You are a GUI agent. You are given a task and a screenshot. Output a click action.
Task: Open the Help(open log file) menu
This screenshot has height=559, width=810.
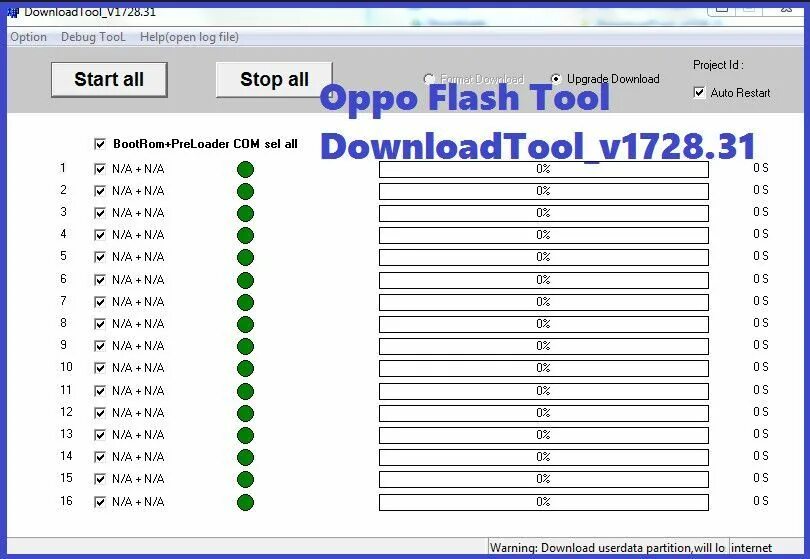point(189,37)
